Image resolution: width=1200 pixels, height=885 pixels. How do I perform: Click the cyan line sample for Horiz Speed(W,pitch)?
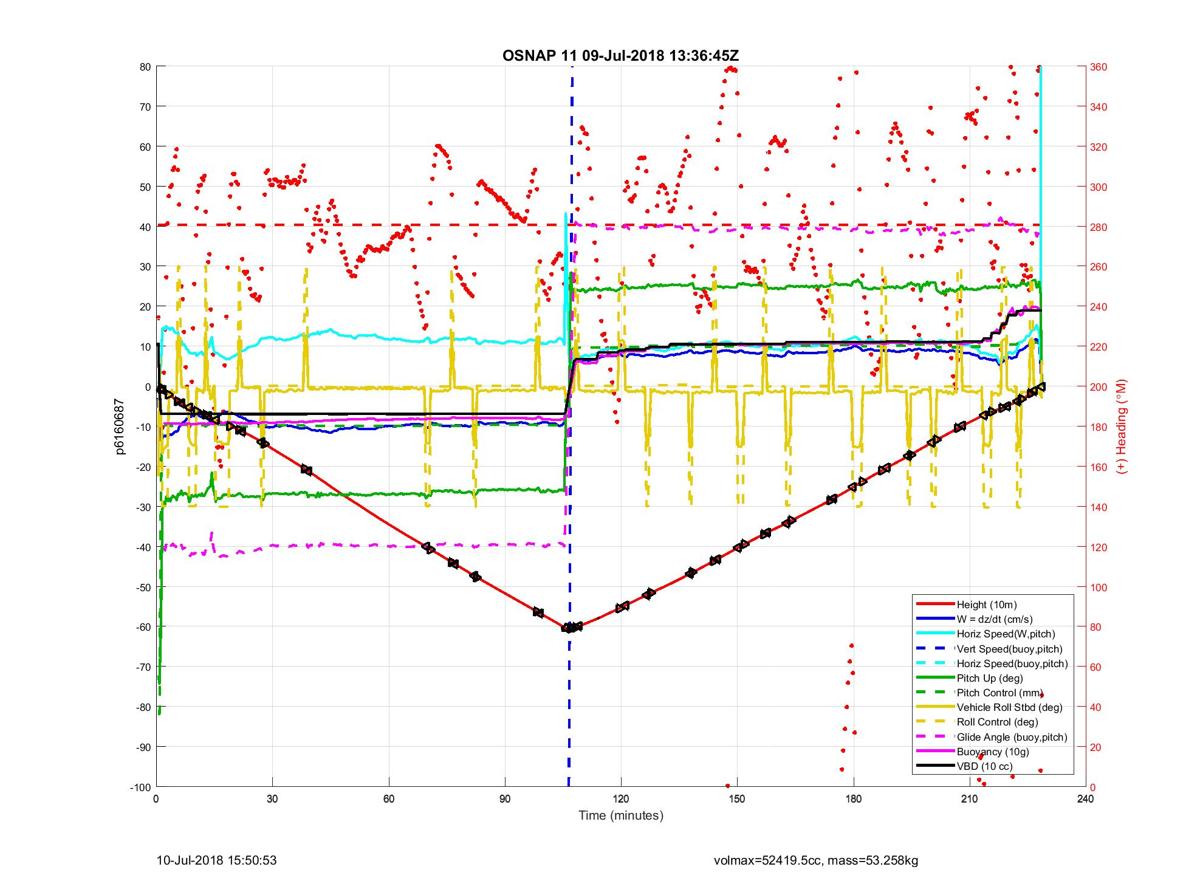pos(934,634)
